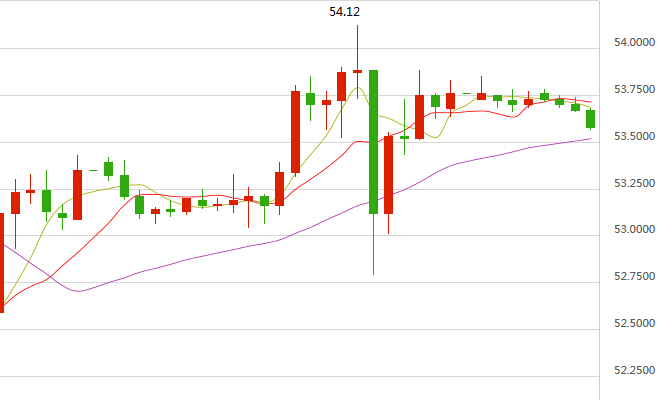The height and width of the screenshot is (400, 670).
Task: Click the yellow moving average line's peak
Action: 357,88
